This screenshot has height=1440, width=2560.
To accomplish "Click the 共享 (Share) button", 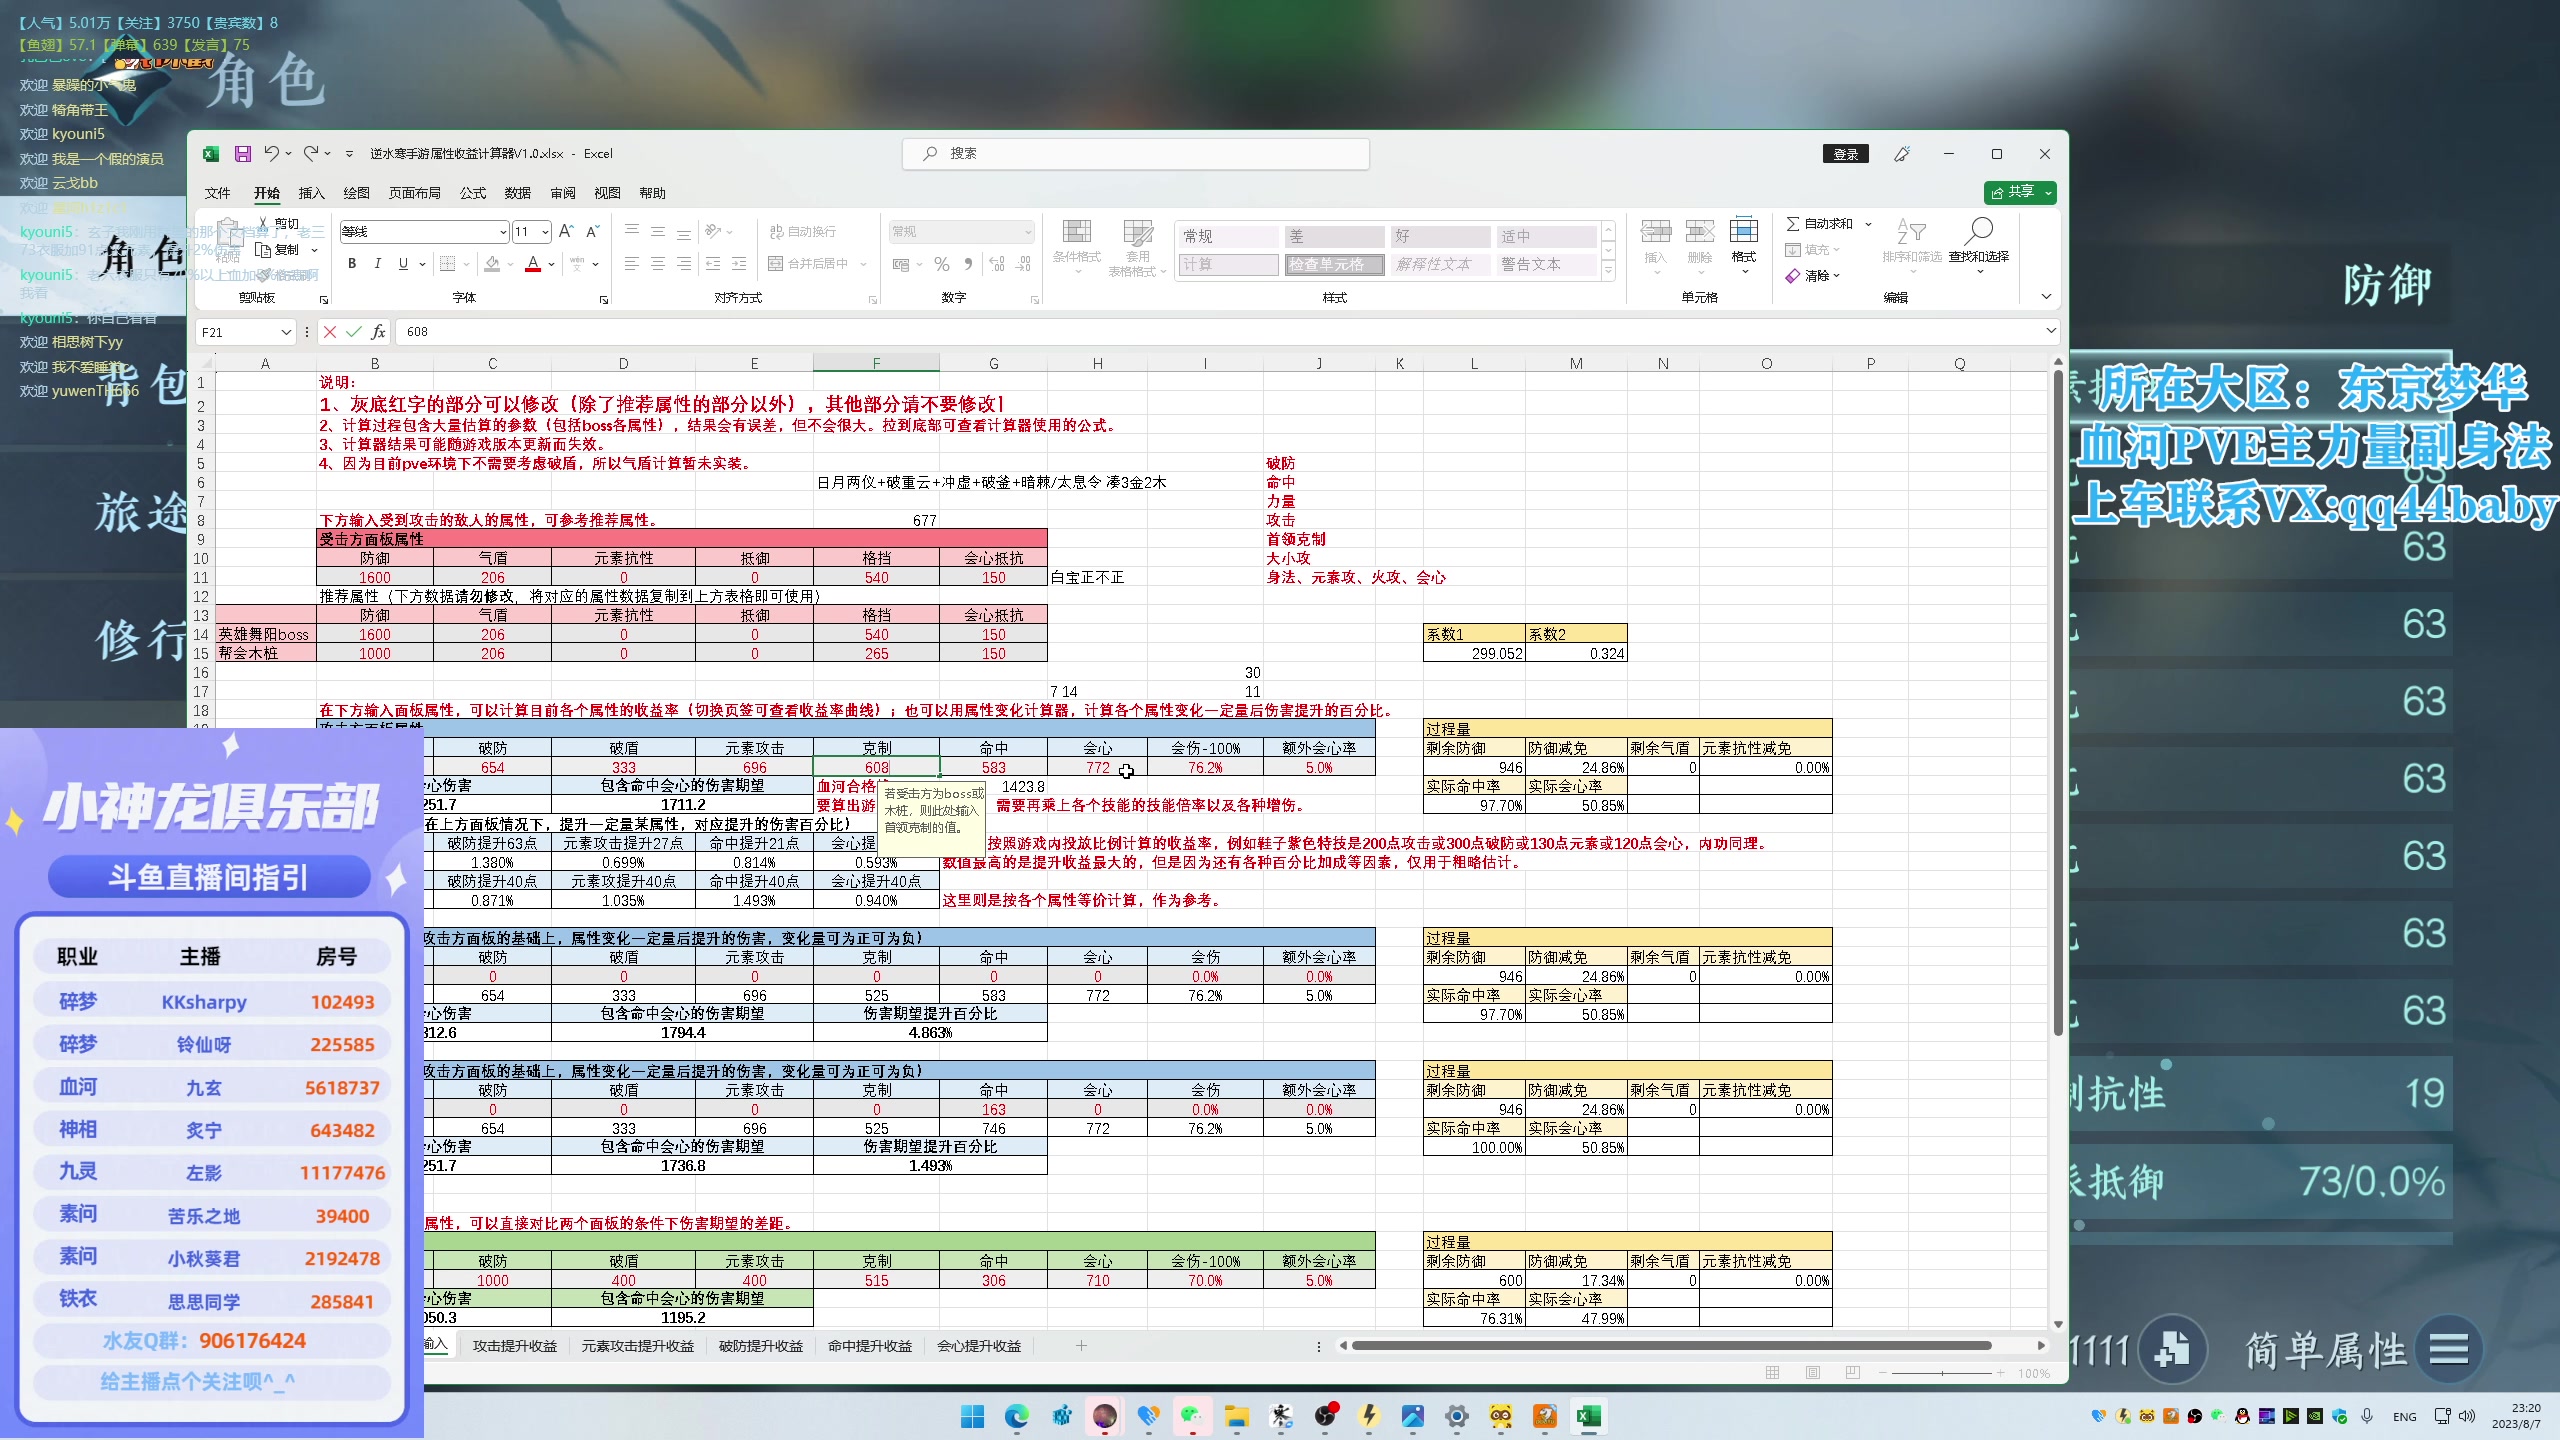I will tap(2013, 192).
